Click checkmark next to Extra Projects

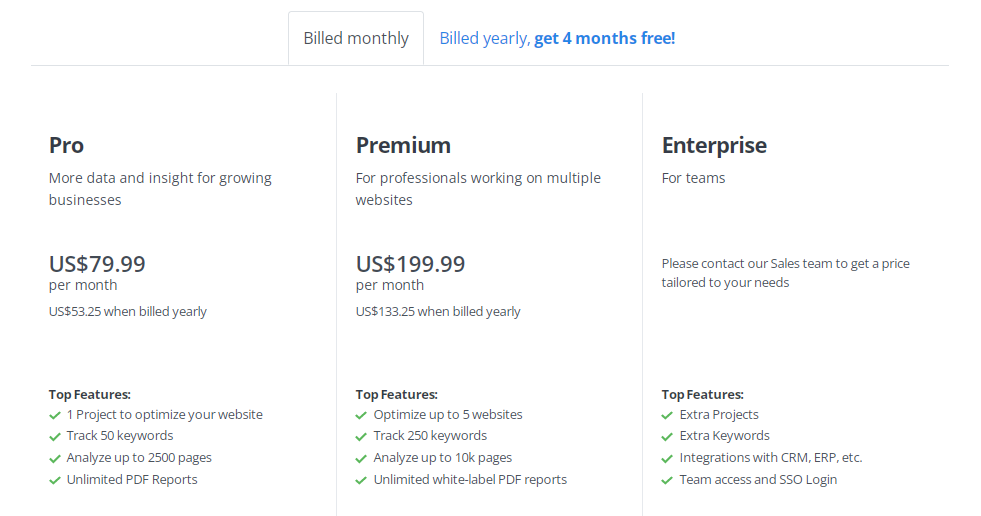click(668, 415)
